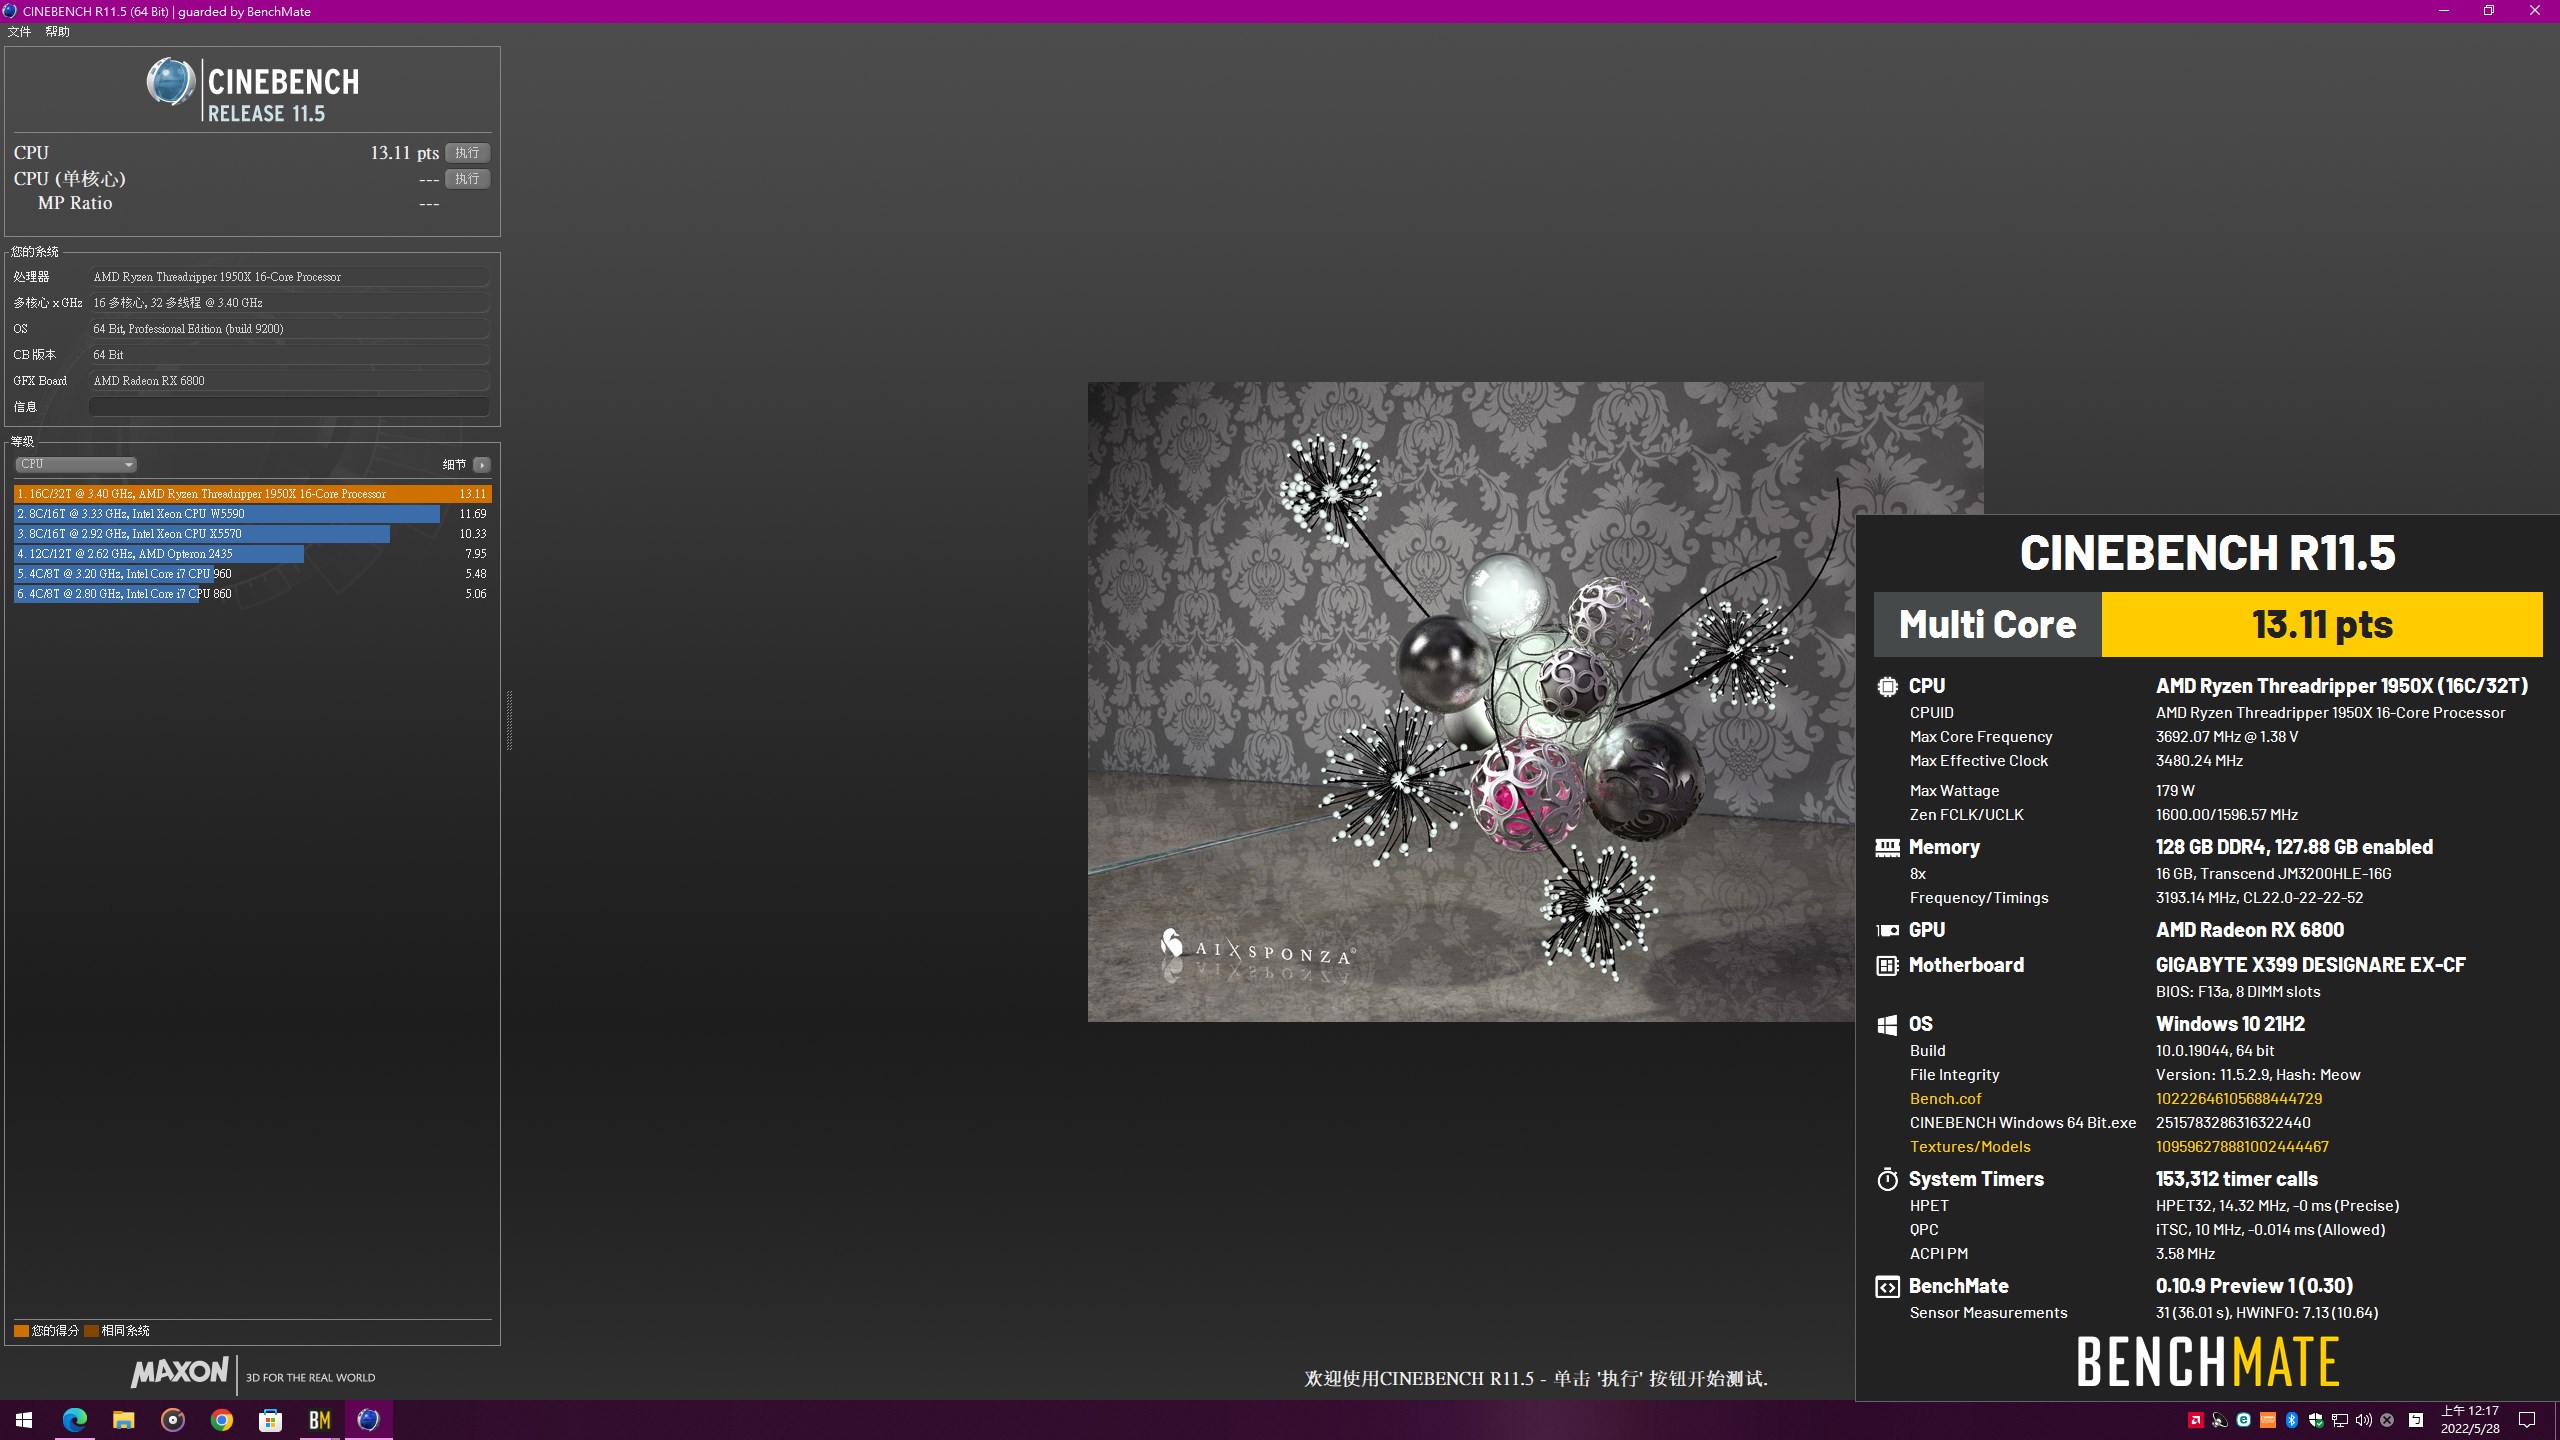The height and width of the screenshot is (1440, 2560).
Task: Click the Windows OS icon in BenchMate
Action: pos(1887,1025)
